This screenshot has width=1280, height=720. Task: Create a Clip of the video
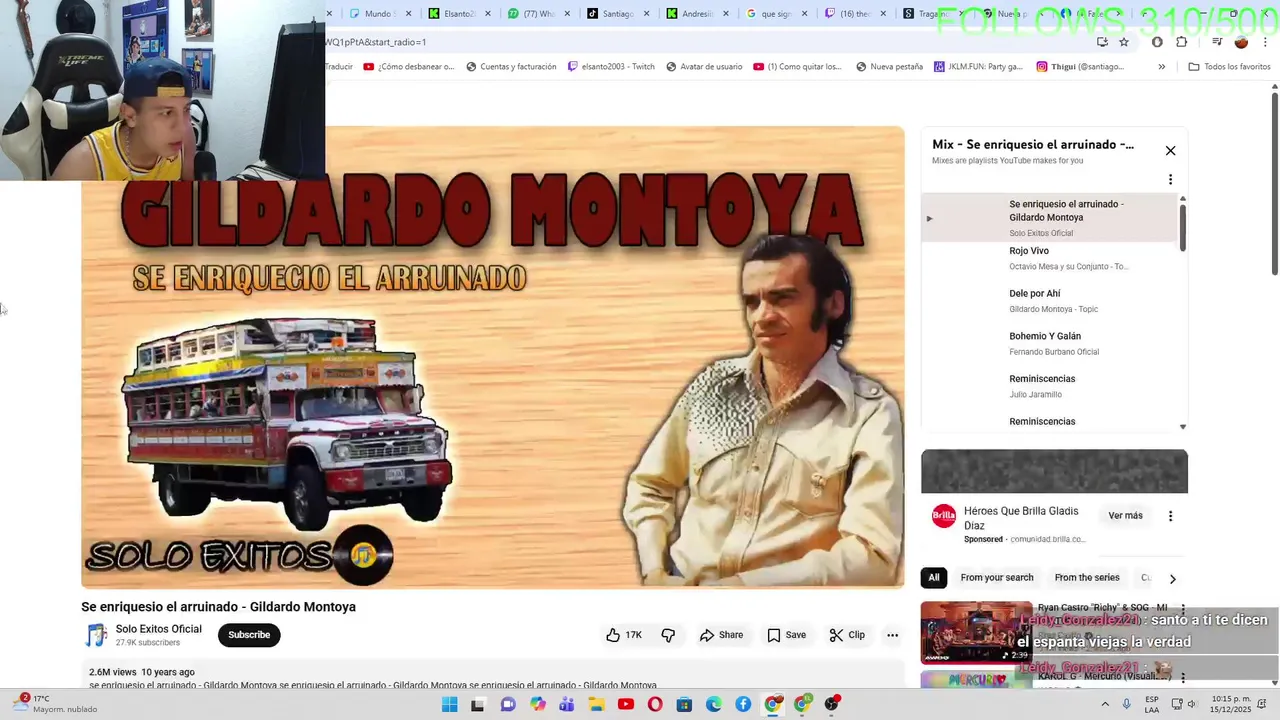pos(847,635)
